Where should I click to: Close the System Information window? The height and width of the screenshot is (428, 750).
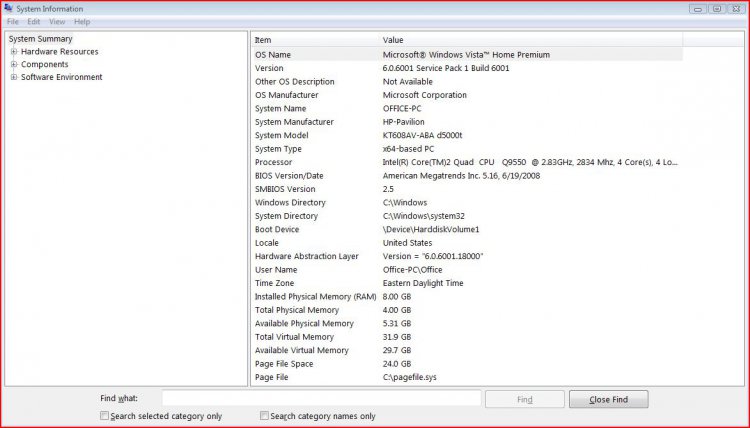pos(736,9)
